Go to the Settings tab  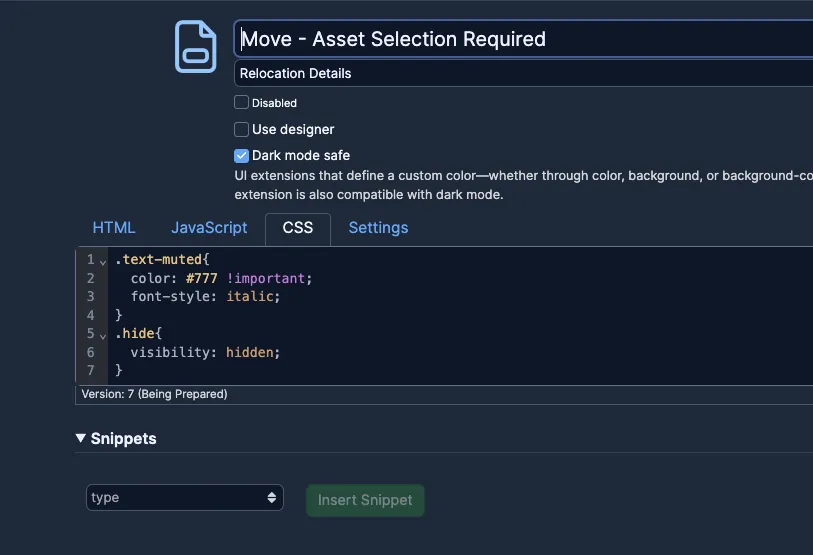[x=378, y=228]
